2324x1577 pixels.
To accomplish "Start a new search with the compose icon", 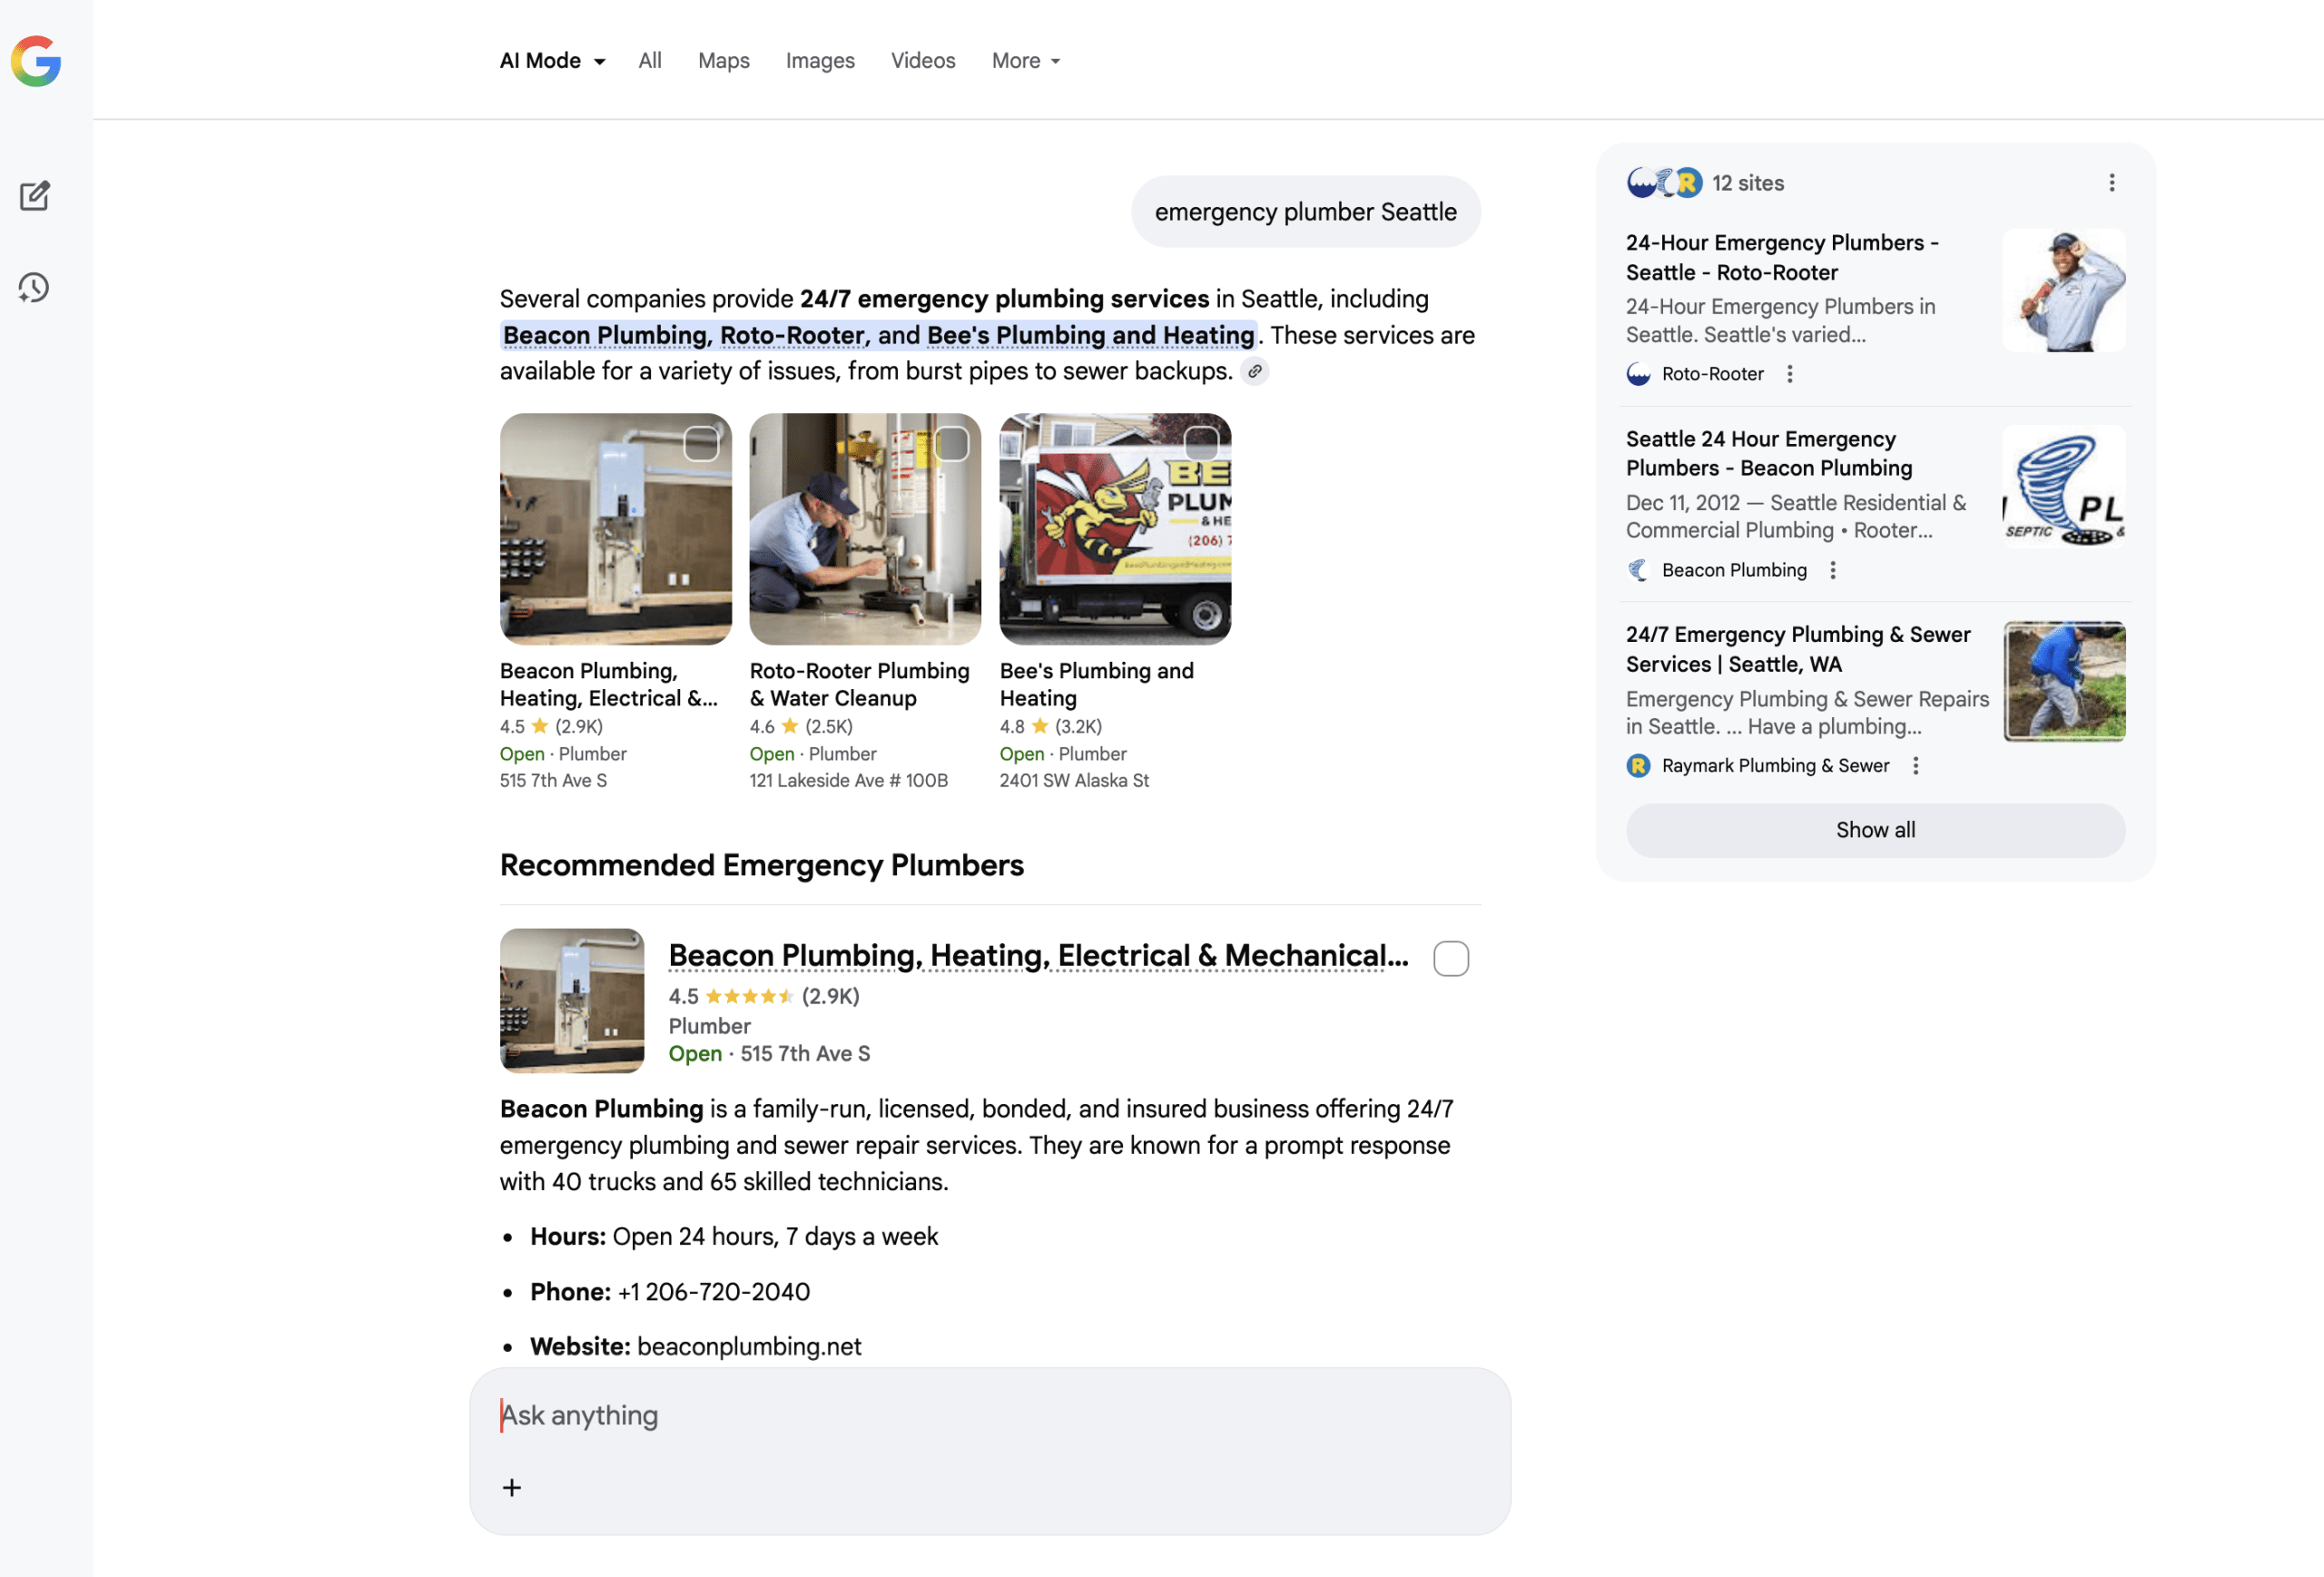I will click(35, 196).
